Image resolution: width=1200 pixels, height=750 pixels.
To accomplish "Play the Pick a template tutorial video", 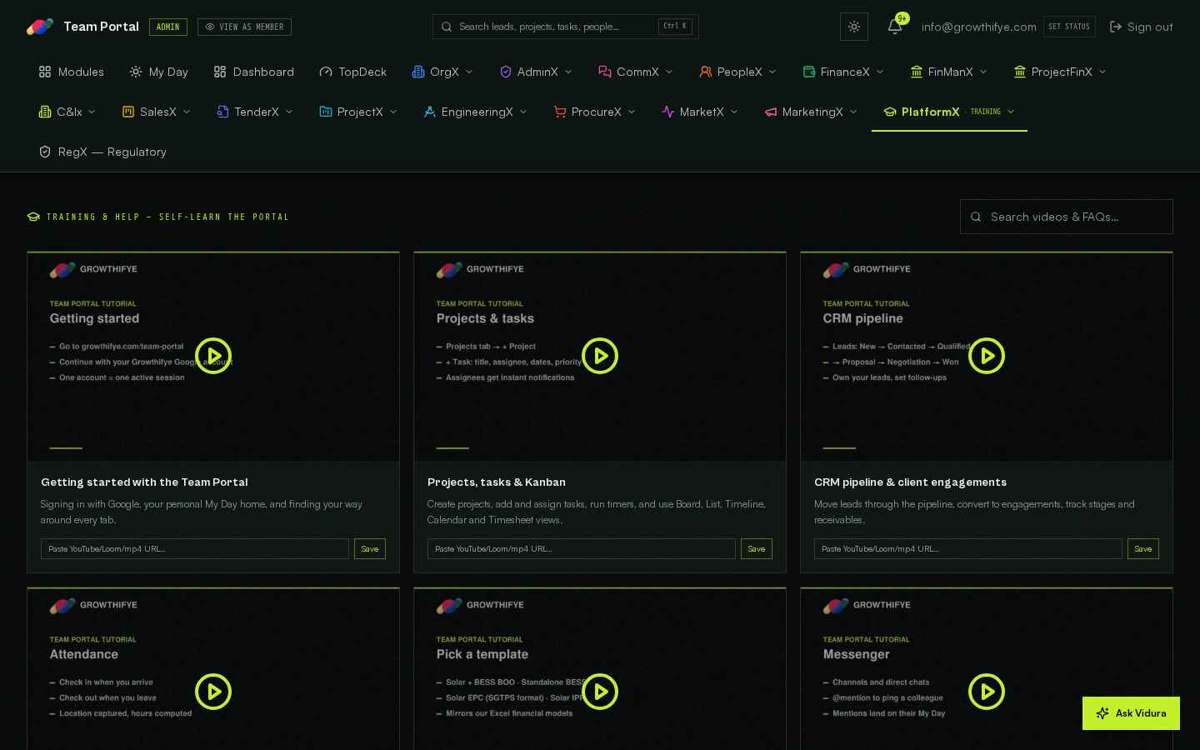I will click(x=600, y=692).
